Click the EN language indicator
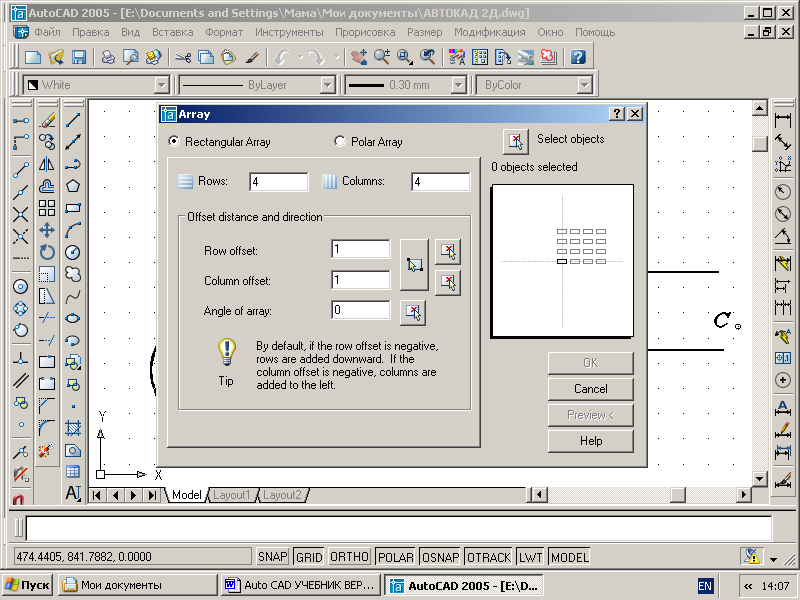800x600 pixels. coord(705,586)
